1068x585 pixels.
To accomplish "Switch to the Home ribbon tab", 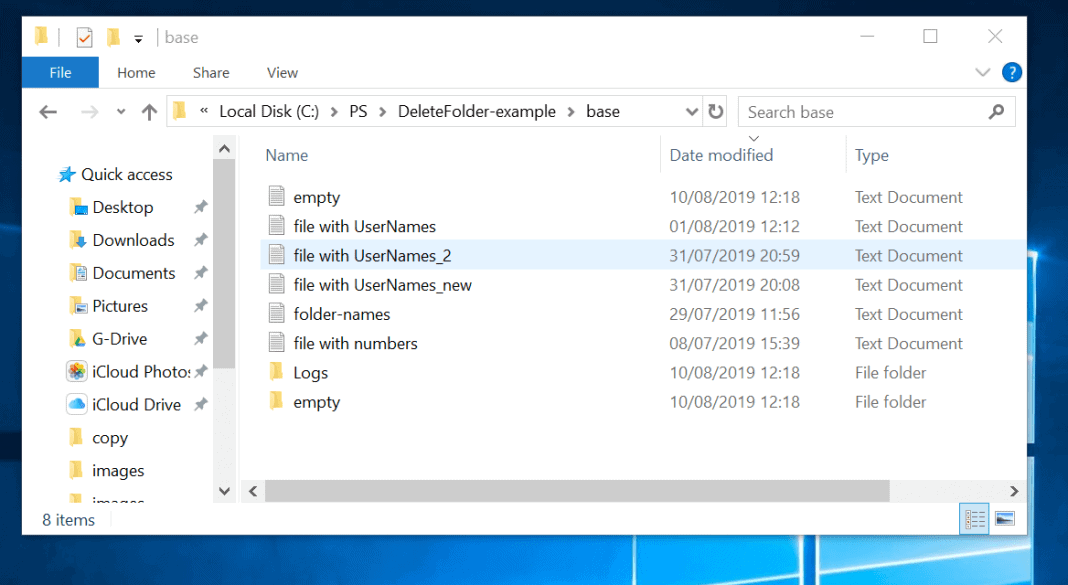I will [x=136, y=72].
